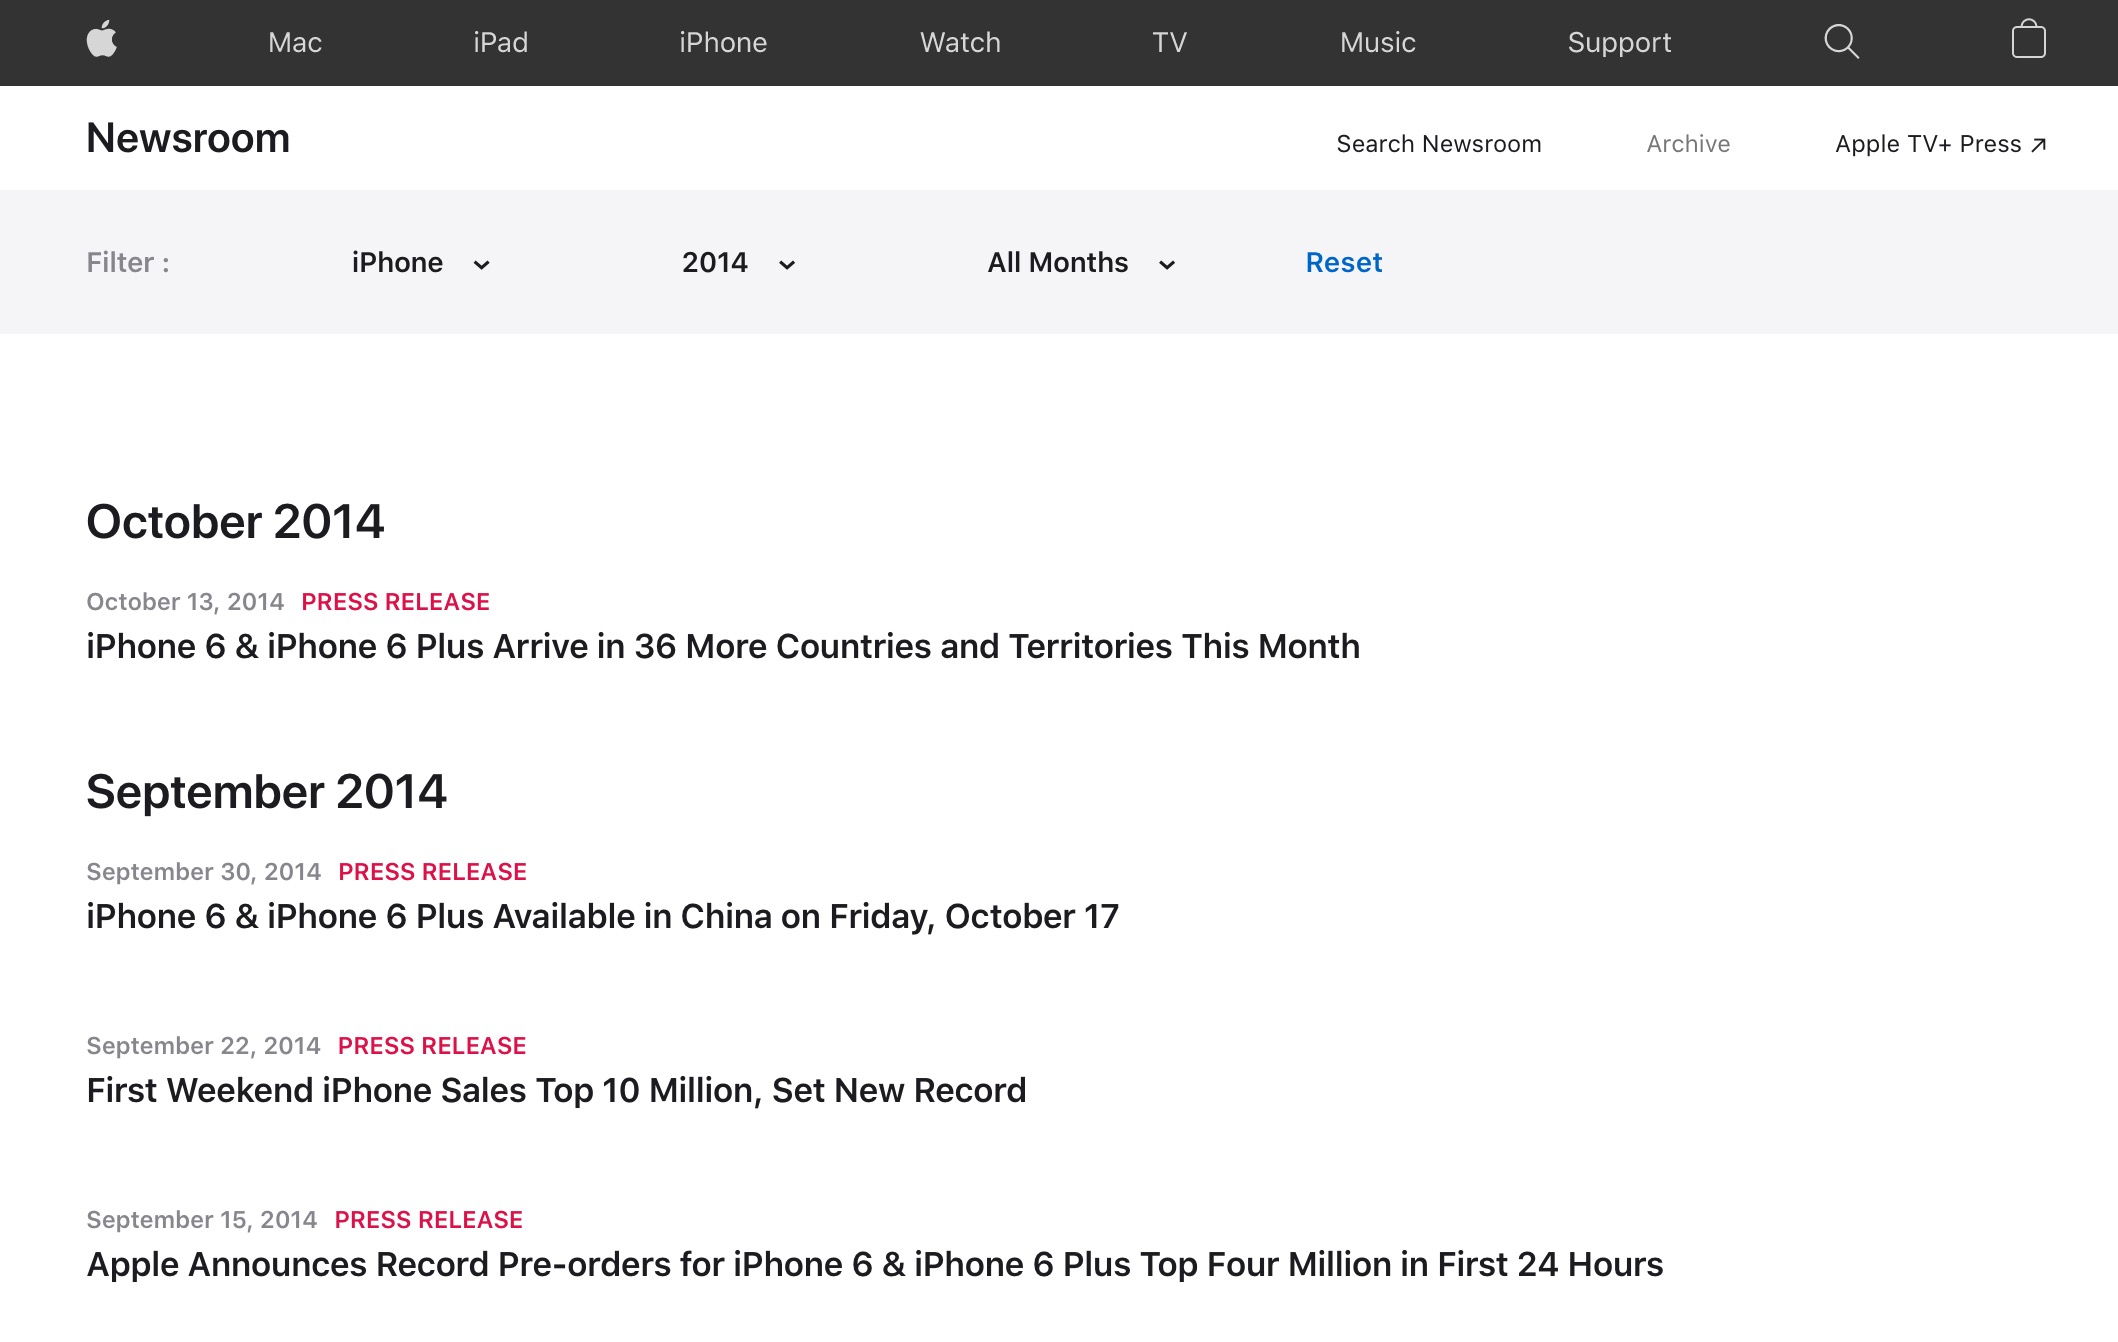
Task: Expand the All Months filter dropdown
Action: click(x=1080, y=263)
